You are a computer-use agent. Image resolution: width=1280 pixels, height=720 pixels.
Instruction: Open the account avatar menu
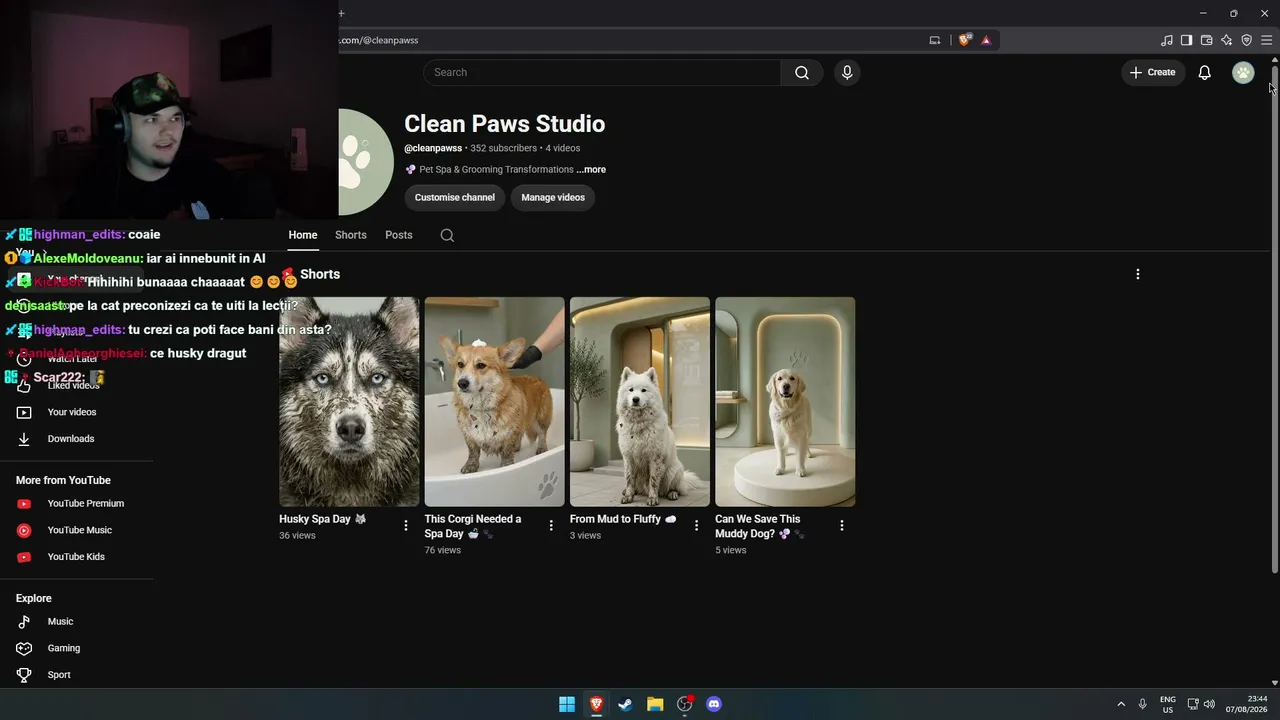click(x=1243, y=72)
